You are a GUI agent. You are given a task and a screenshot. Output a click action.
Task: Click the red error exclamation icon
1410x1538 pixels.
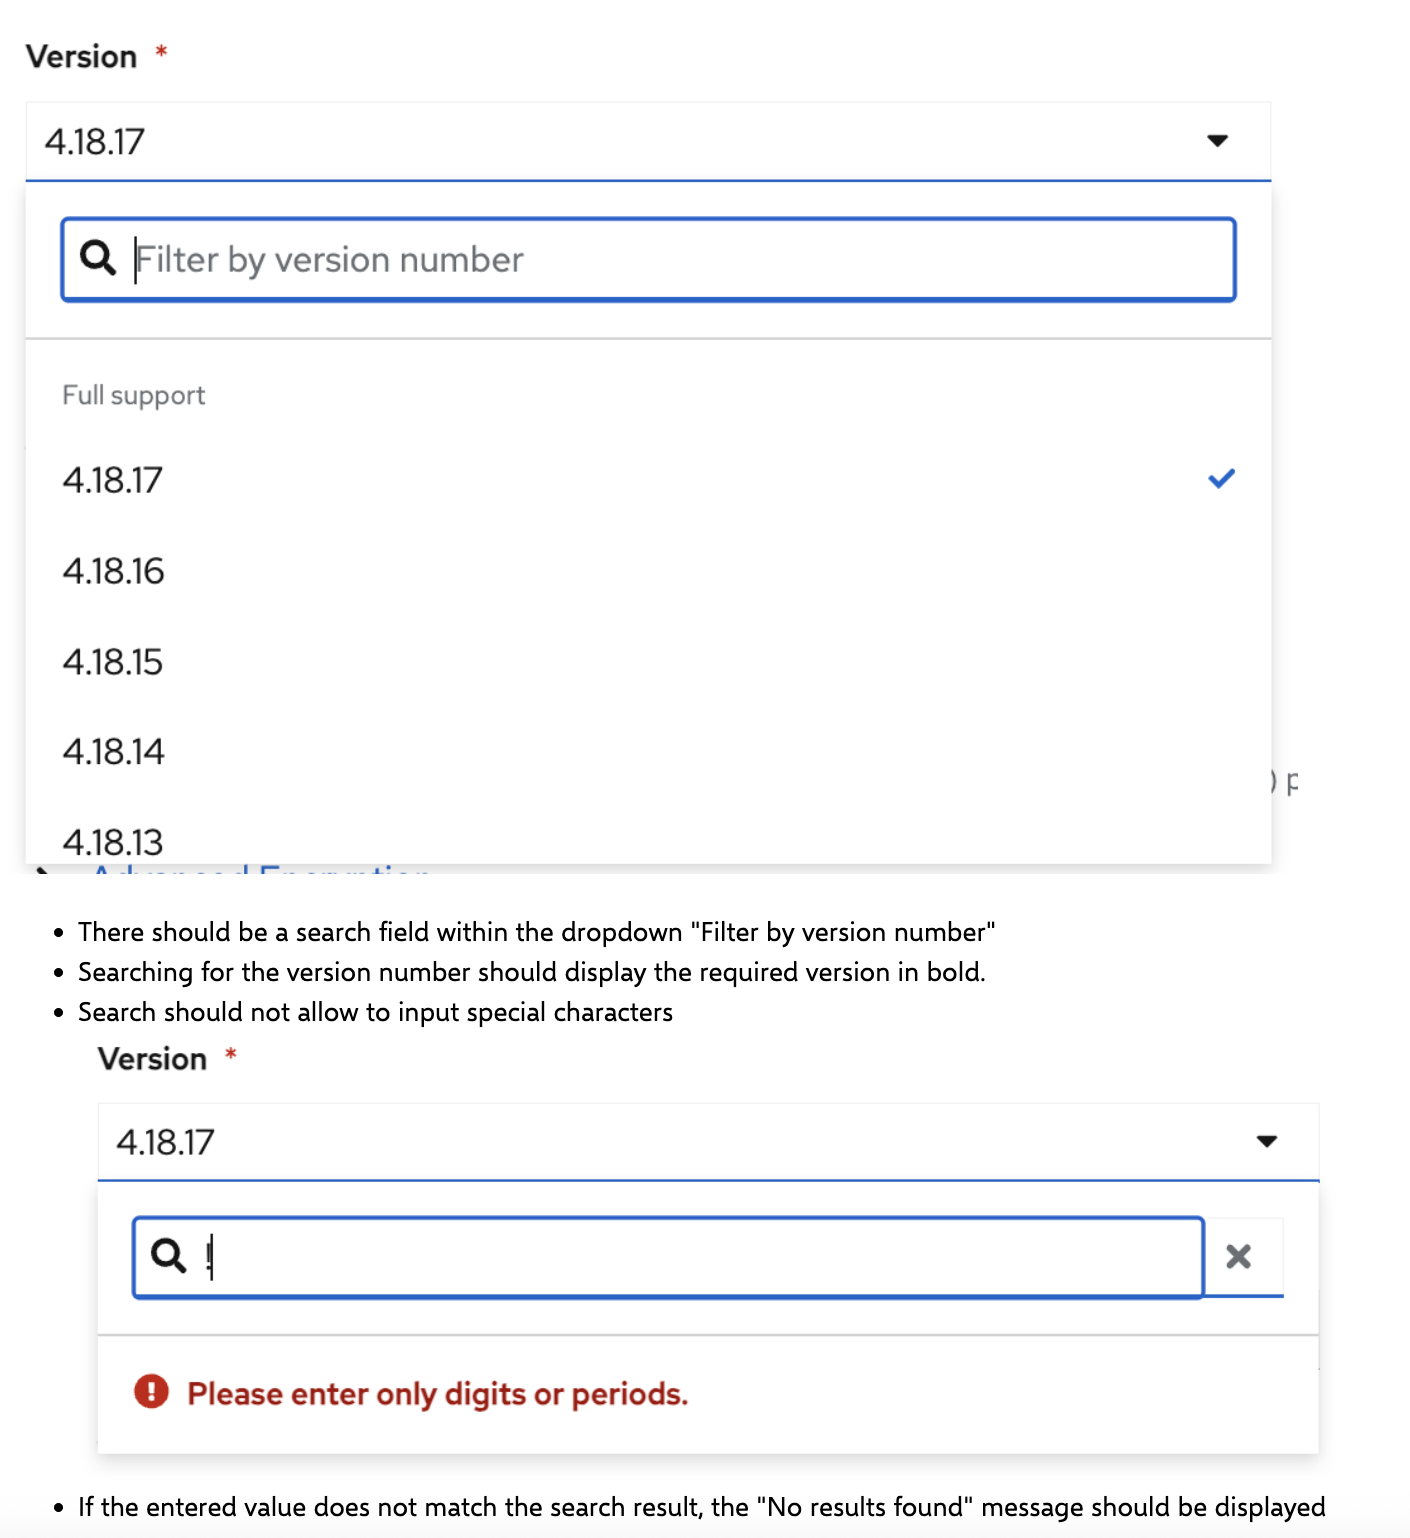(151, 1391)
